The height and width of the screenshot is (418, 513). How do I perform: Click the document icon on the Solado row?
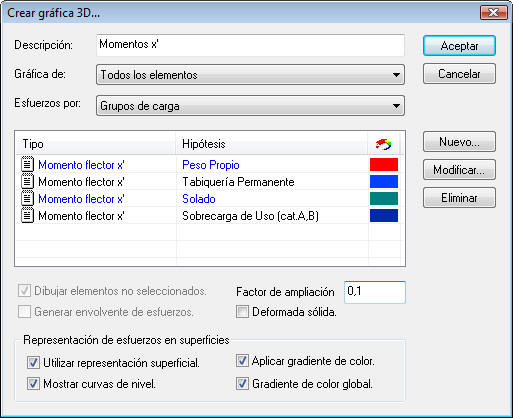(x=28, y=198)
